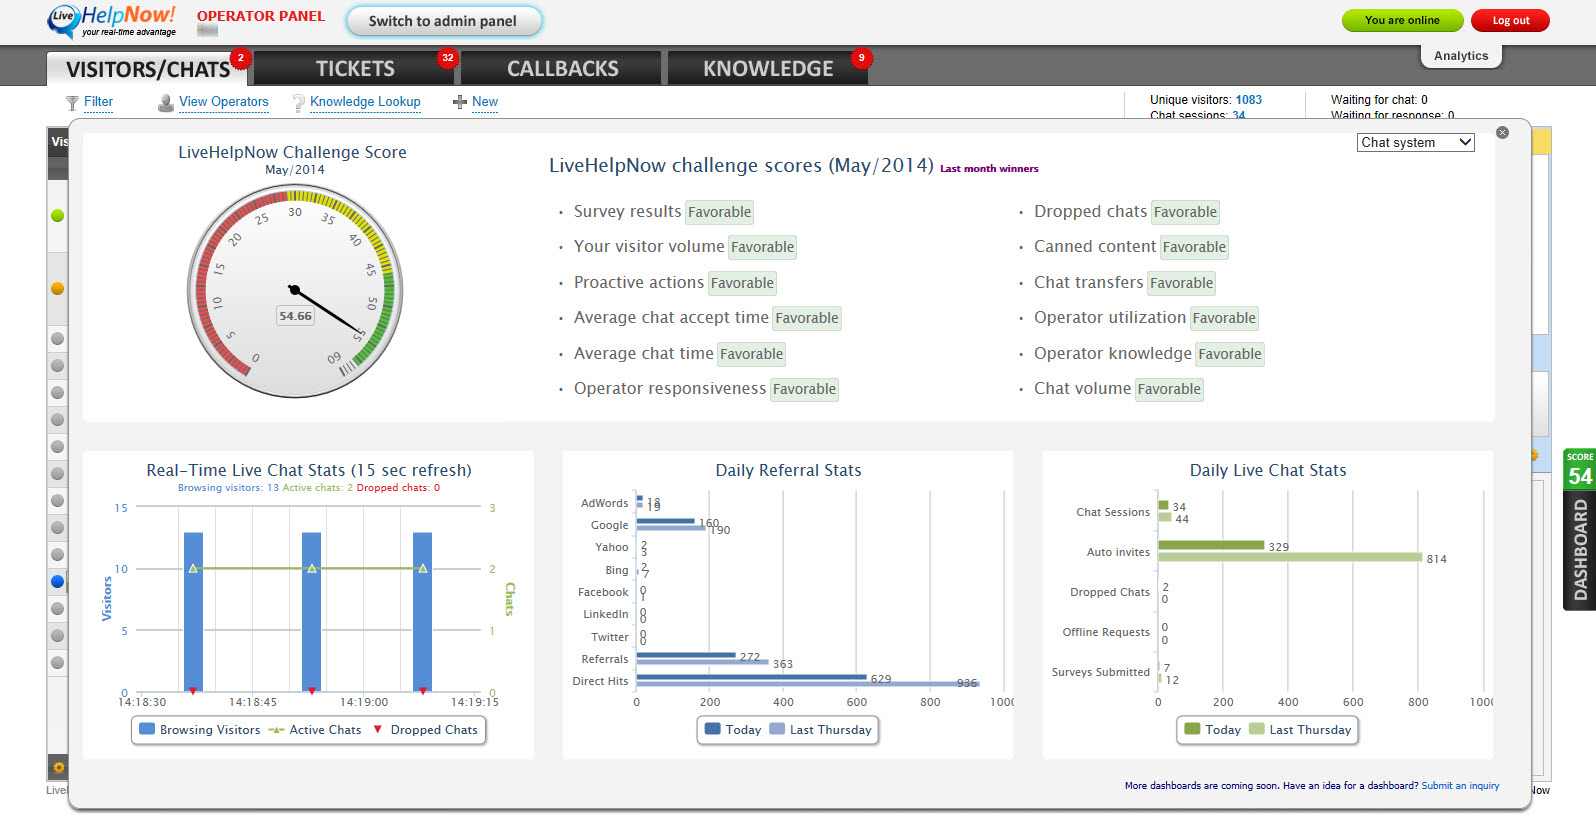Click the Log out button
The height and width of the screenshot is (833, 1596).
click(1510, 20)
